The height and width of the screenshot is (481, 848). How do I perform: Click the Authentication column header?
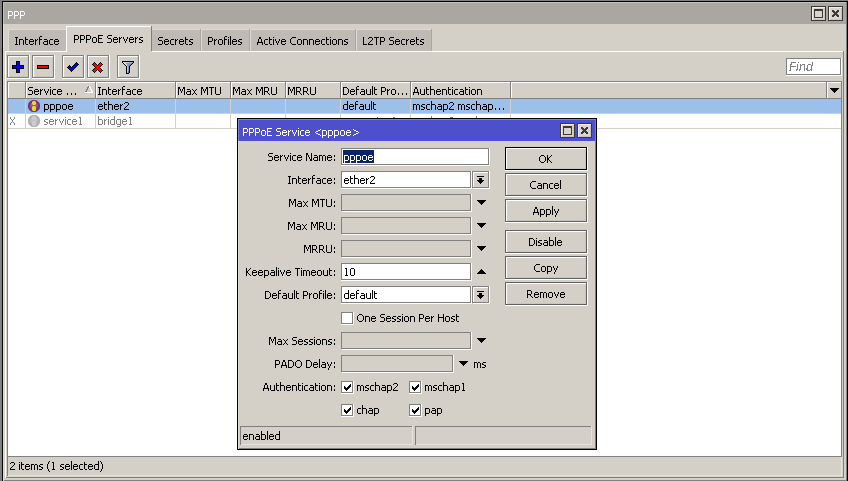pyautogui.click(x=460, y=91)
